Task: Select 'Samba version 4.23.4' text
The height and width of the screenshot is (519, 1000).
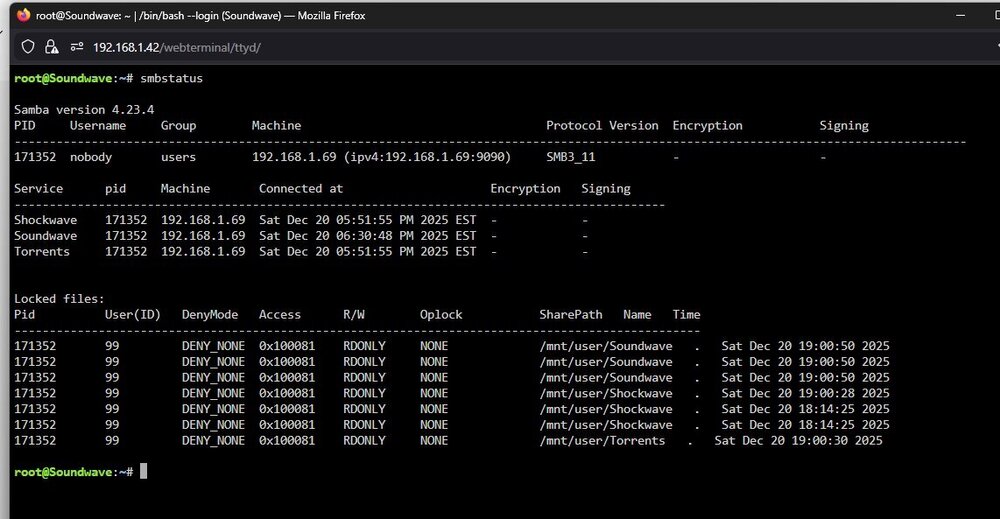Action: tap(84, 110)
